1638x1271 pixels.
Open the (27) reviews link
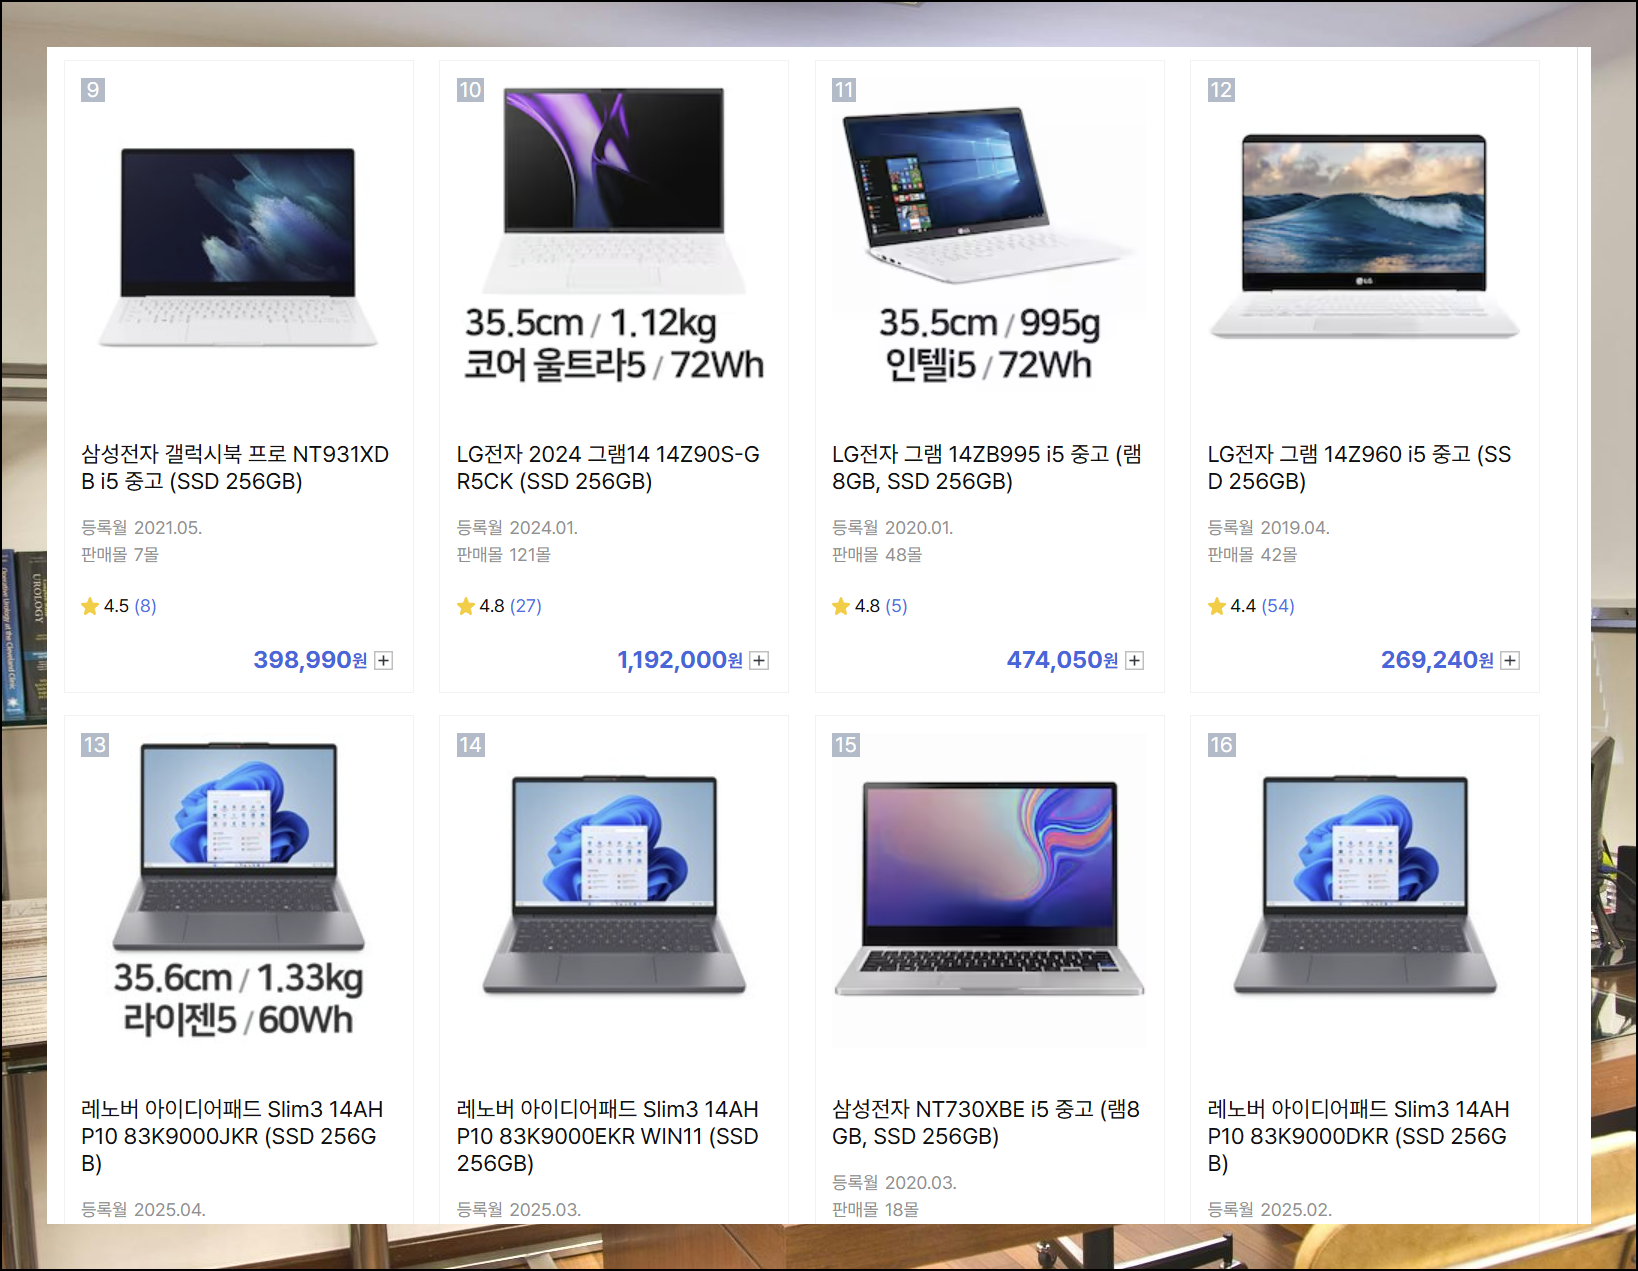526,606
